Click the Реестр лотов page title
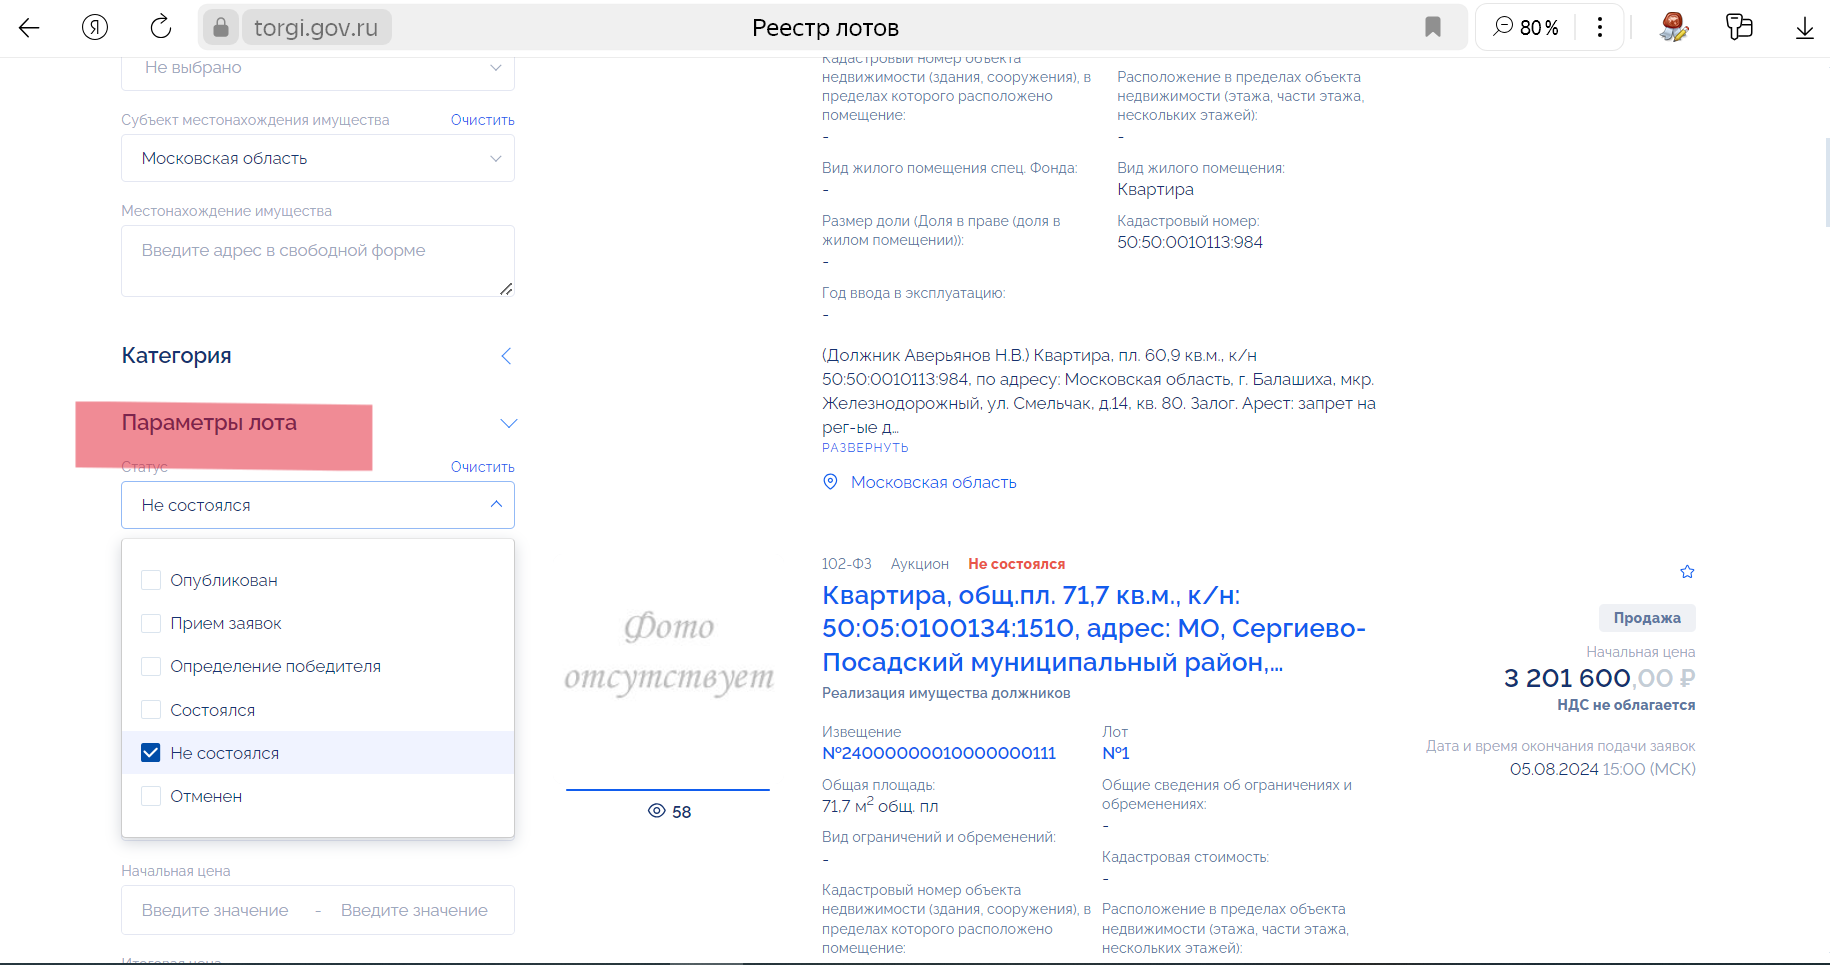Viewport: 1830px width, 965px height. (825, 28)
